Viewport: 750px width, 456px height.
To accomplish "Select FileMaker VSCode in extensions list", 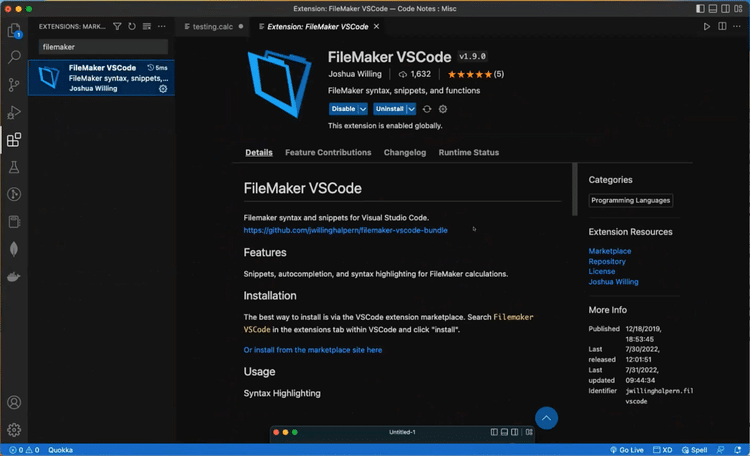I will point(101,78).
